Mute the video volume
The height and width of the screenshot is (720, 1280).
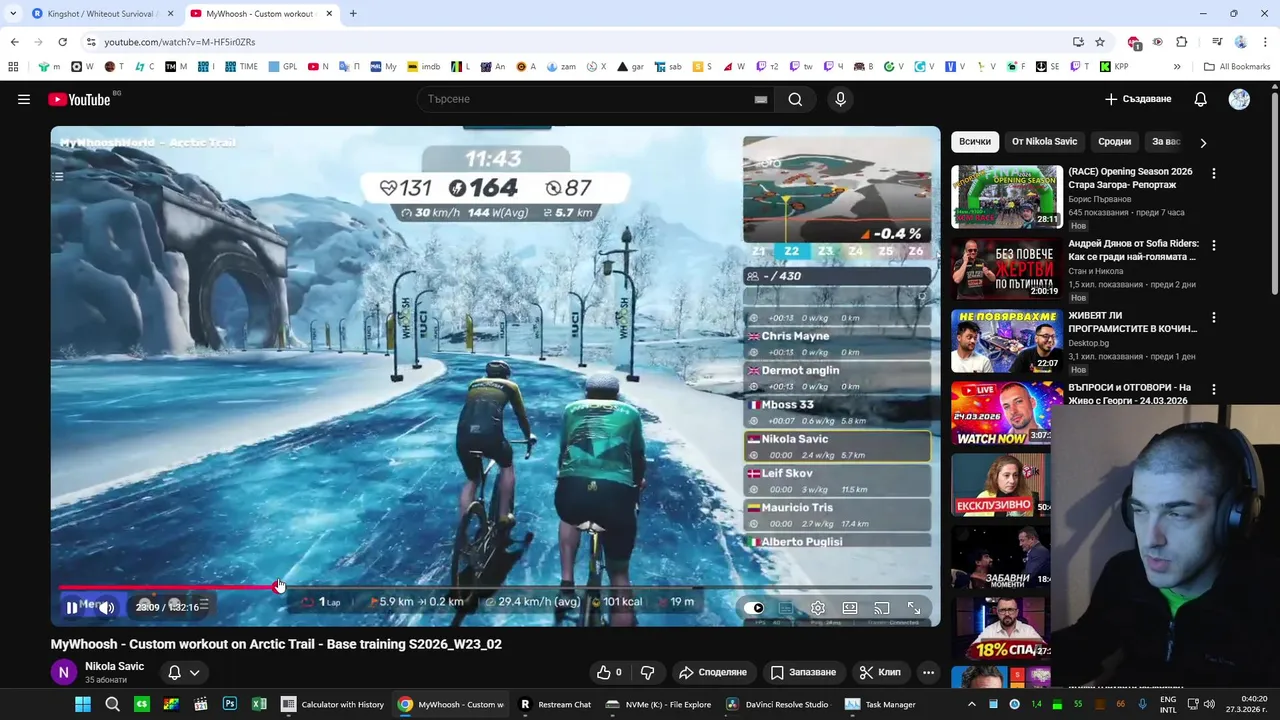[106, 607]
